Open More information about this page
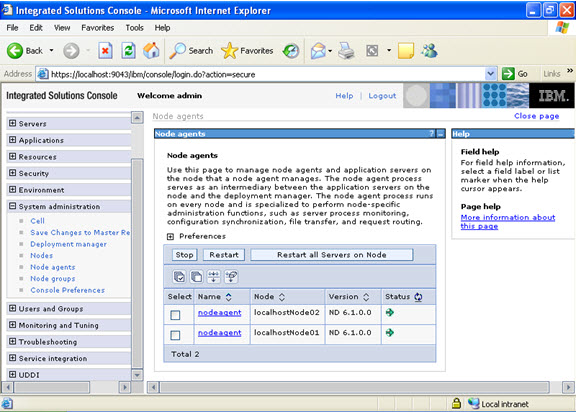577x412 pixels. (508, 222)
